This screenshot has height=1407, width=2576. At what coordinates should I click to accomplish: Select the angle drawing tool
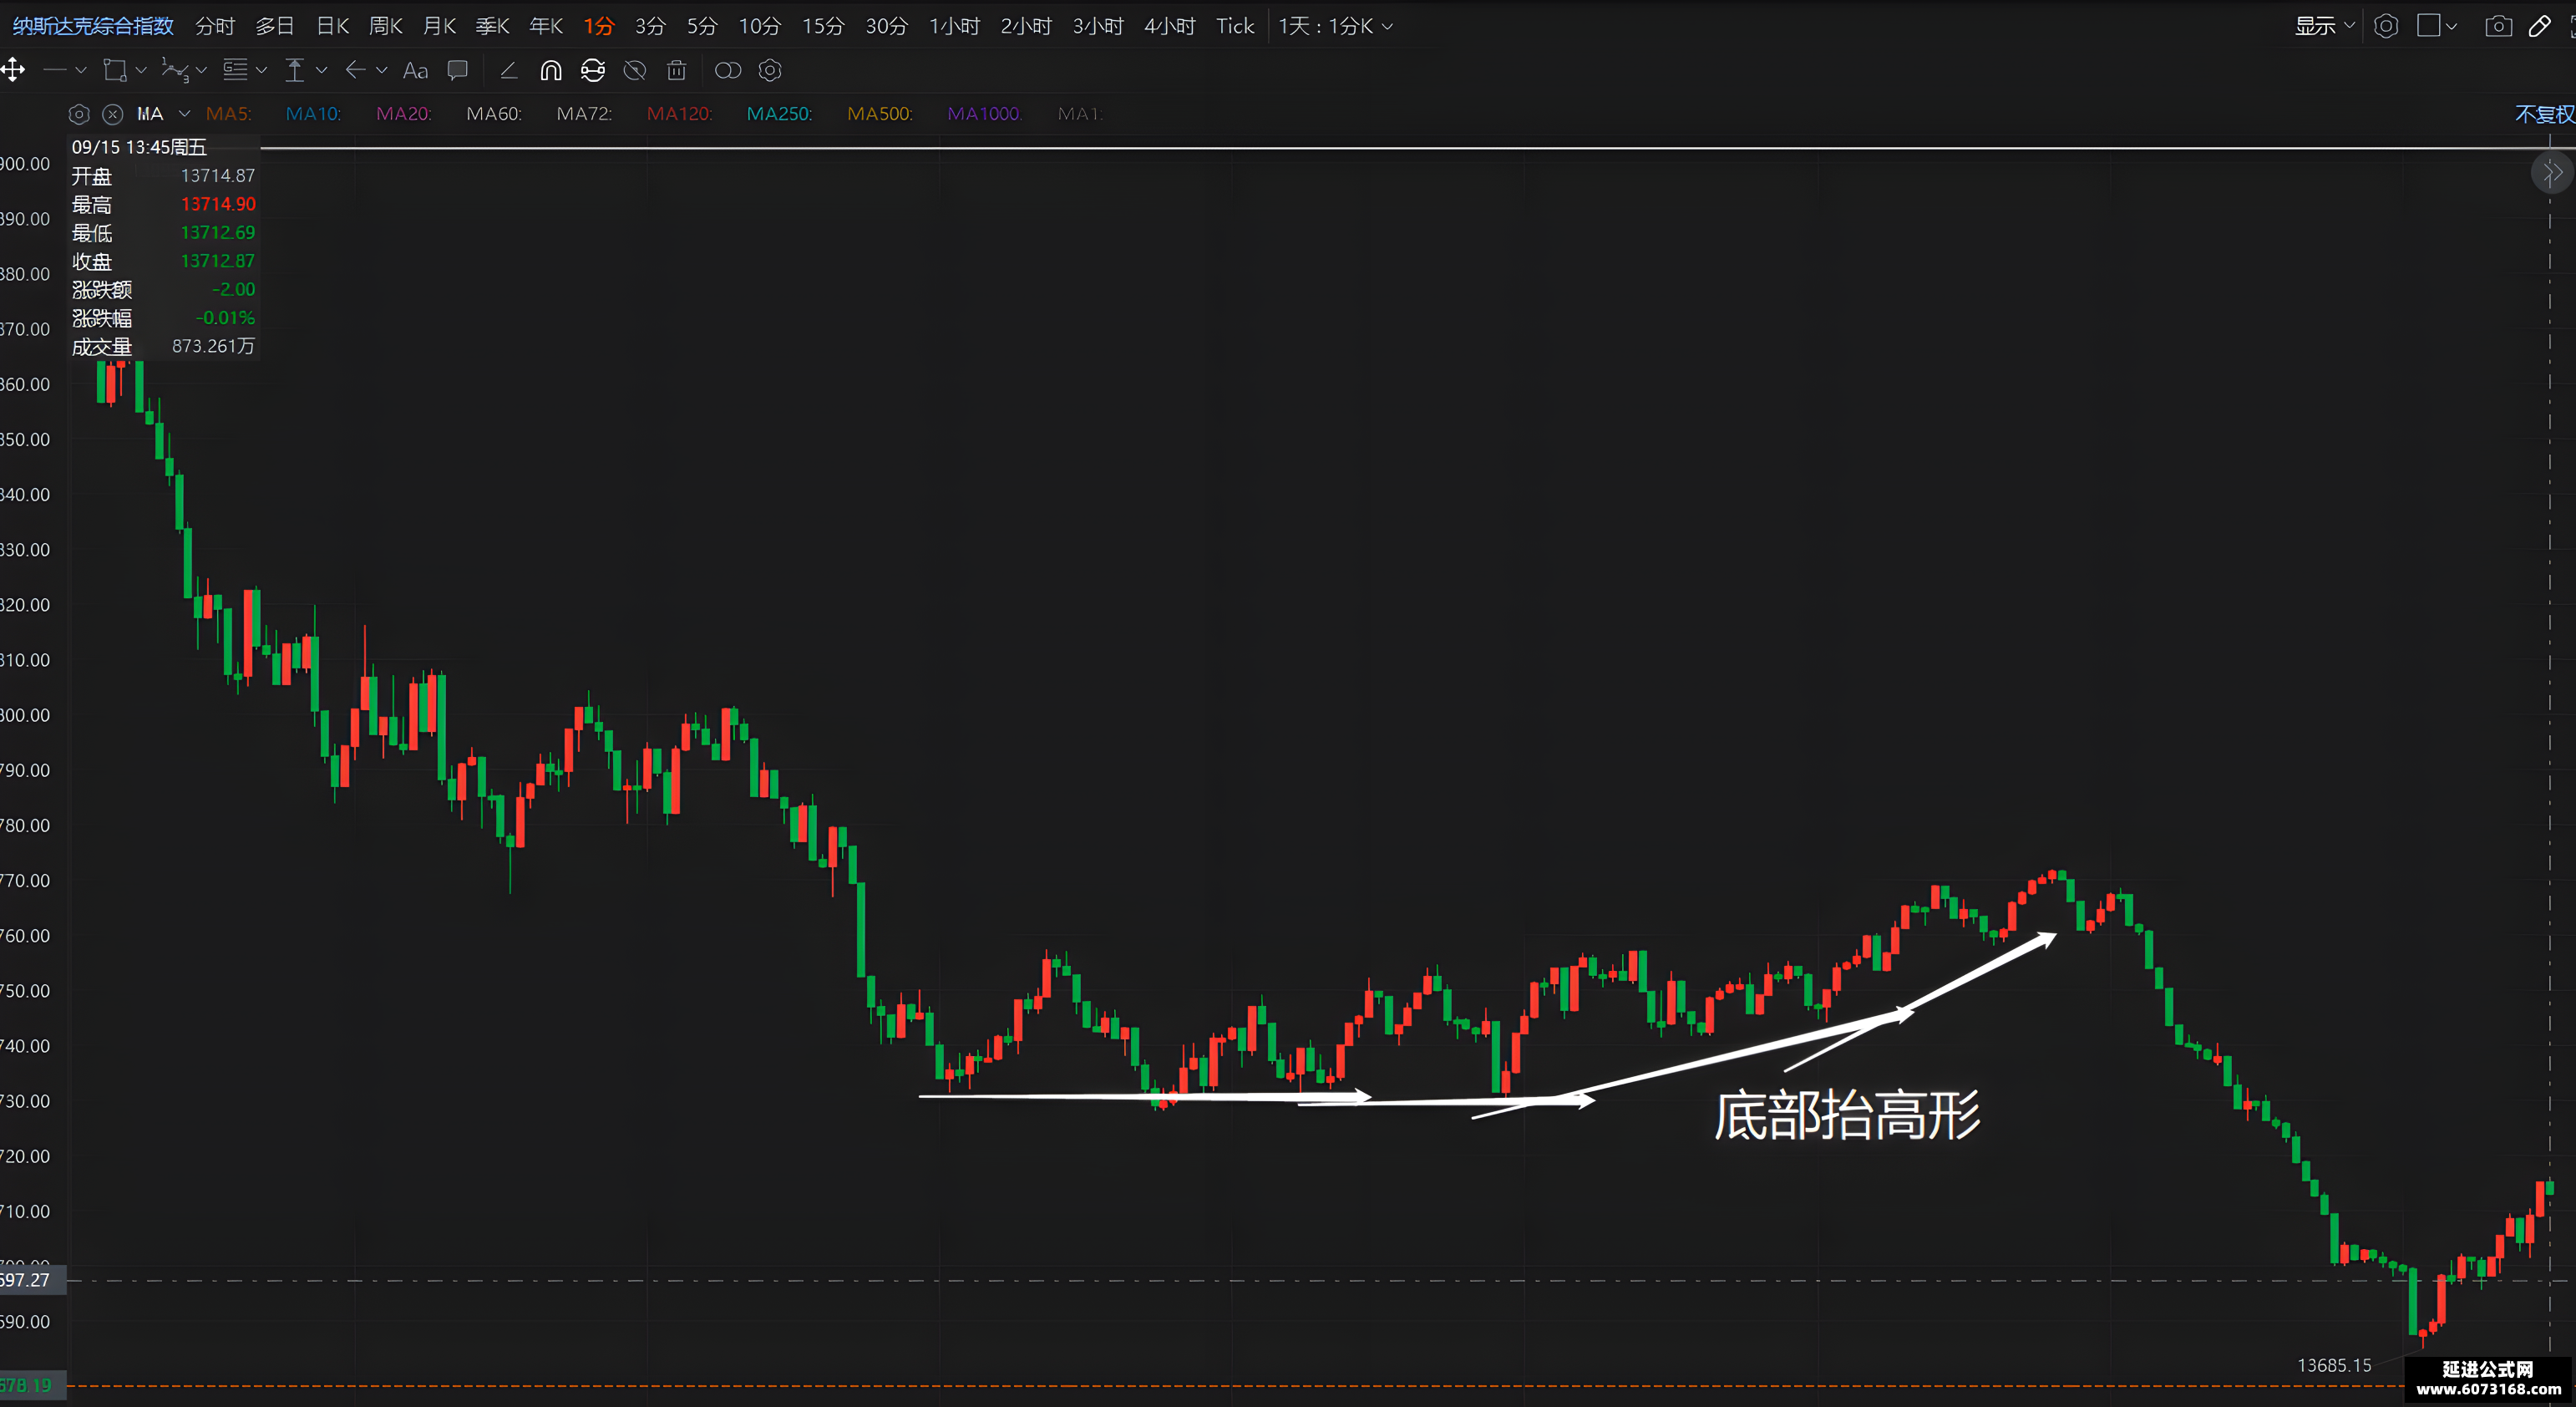[x=508, y=70]
